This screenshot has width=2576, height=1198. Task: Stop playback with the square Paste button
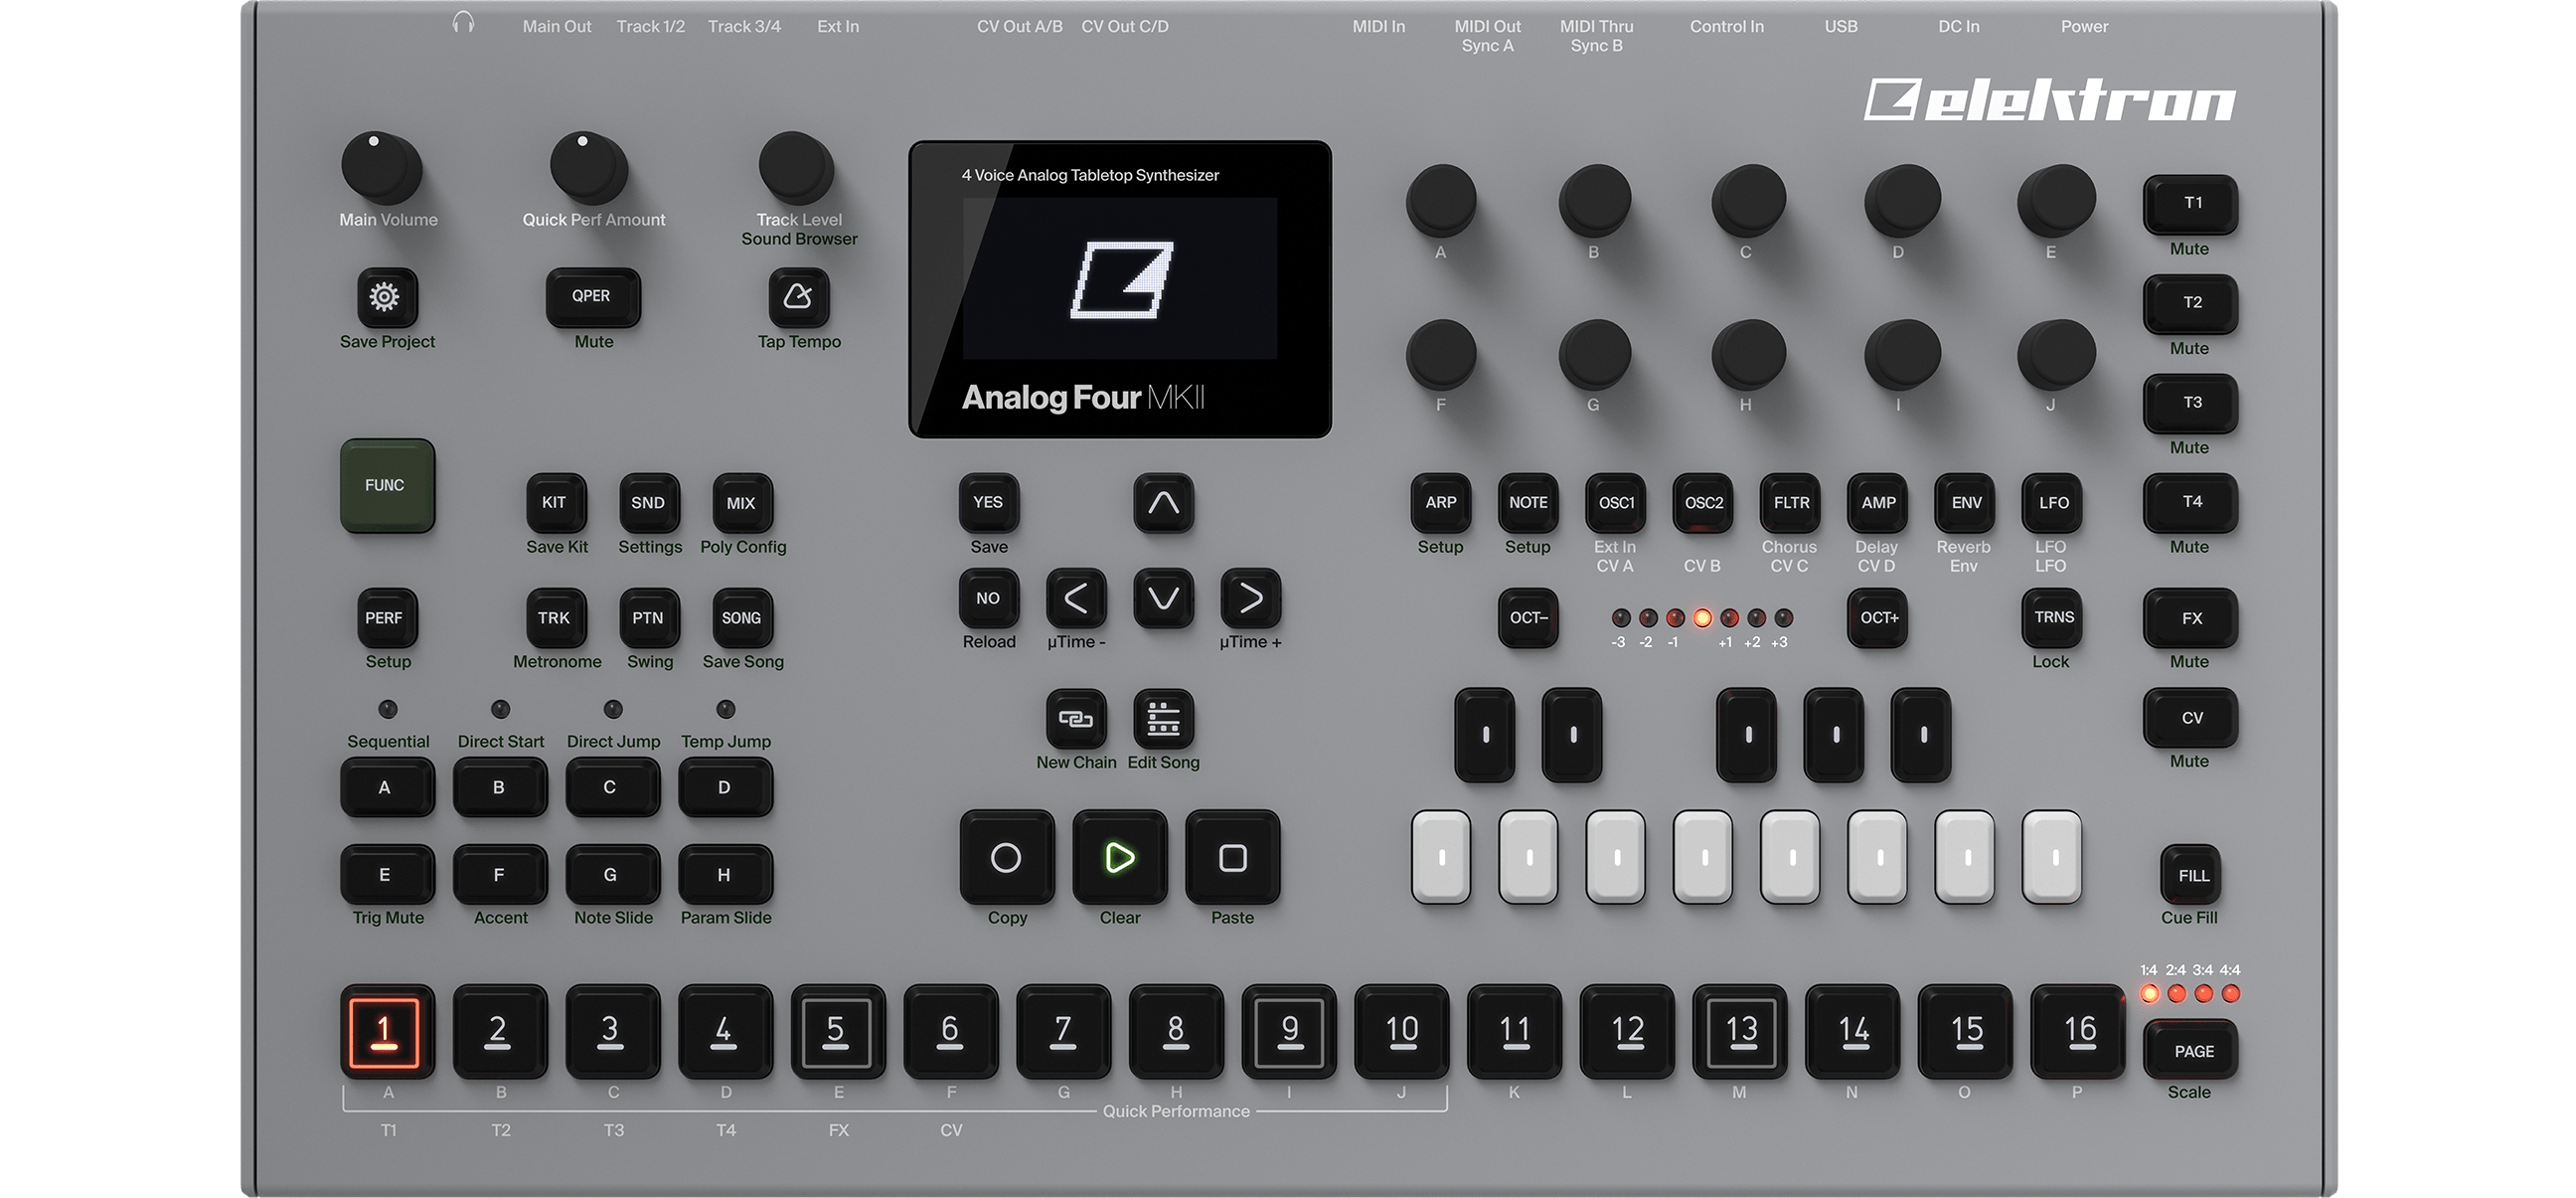coord(1232,857)
